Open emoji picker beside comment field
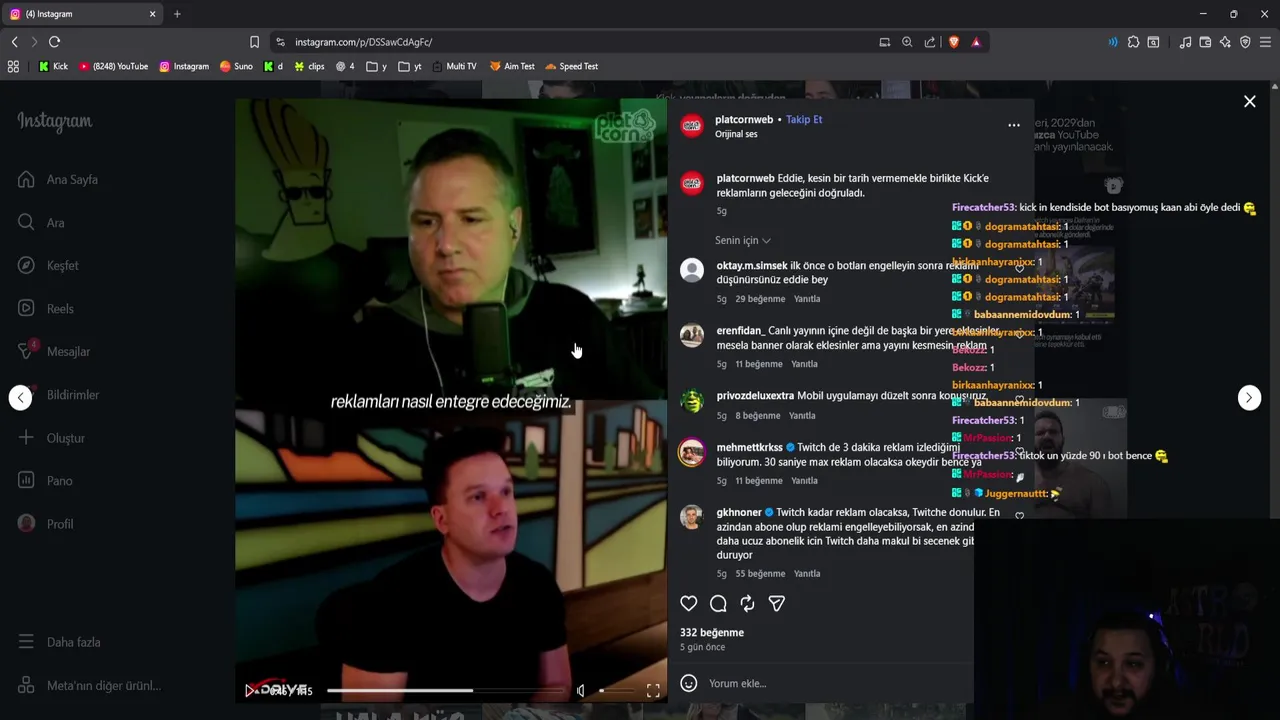Viewport: 1280px width, 720px height. (x=689, y=683)
